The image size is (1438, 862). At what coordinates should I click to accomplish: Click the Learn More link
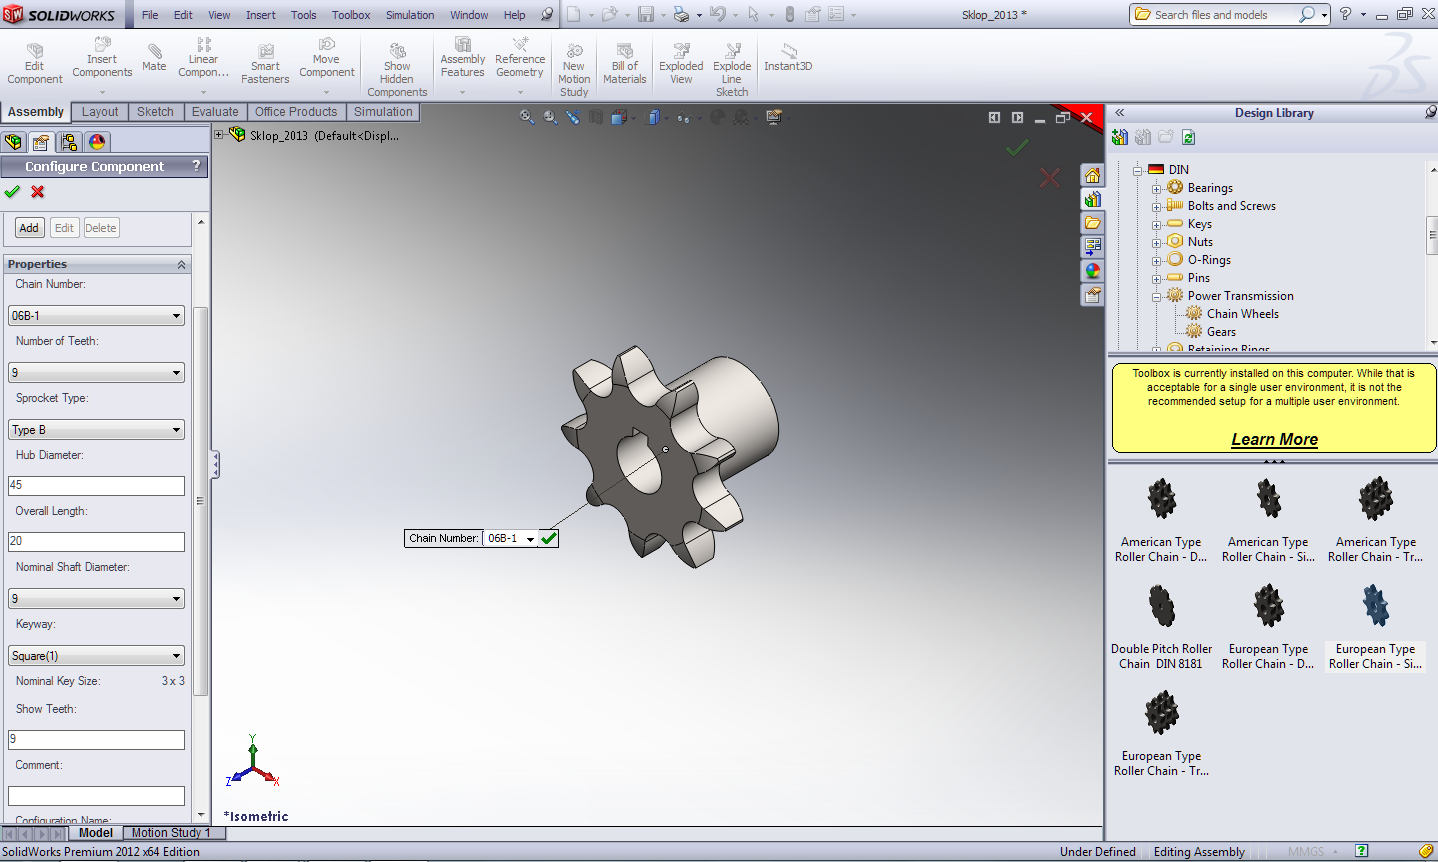1274,439
